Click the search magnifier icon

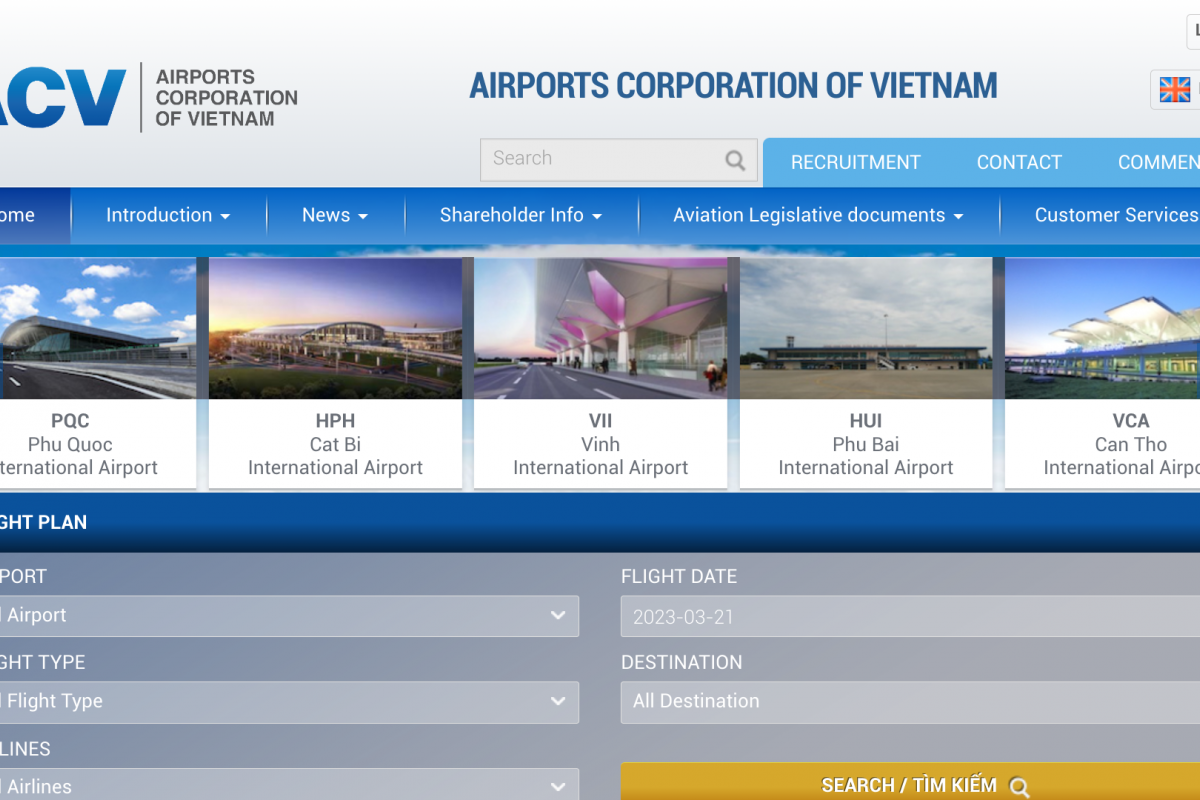tap(735, 160)
